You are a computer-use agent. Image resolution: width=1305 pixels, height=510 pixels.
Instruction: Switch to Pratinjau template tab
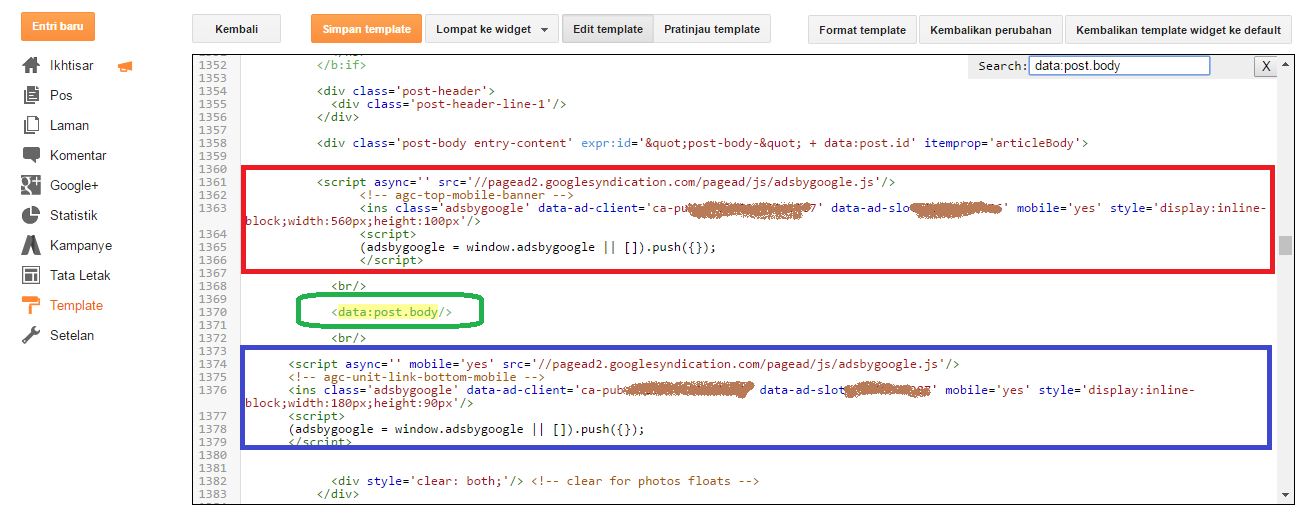[x=712, y=29]
